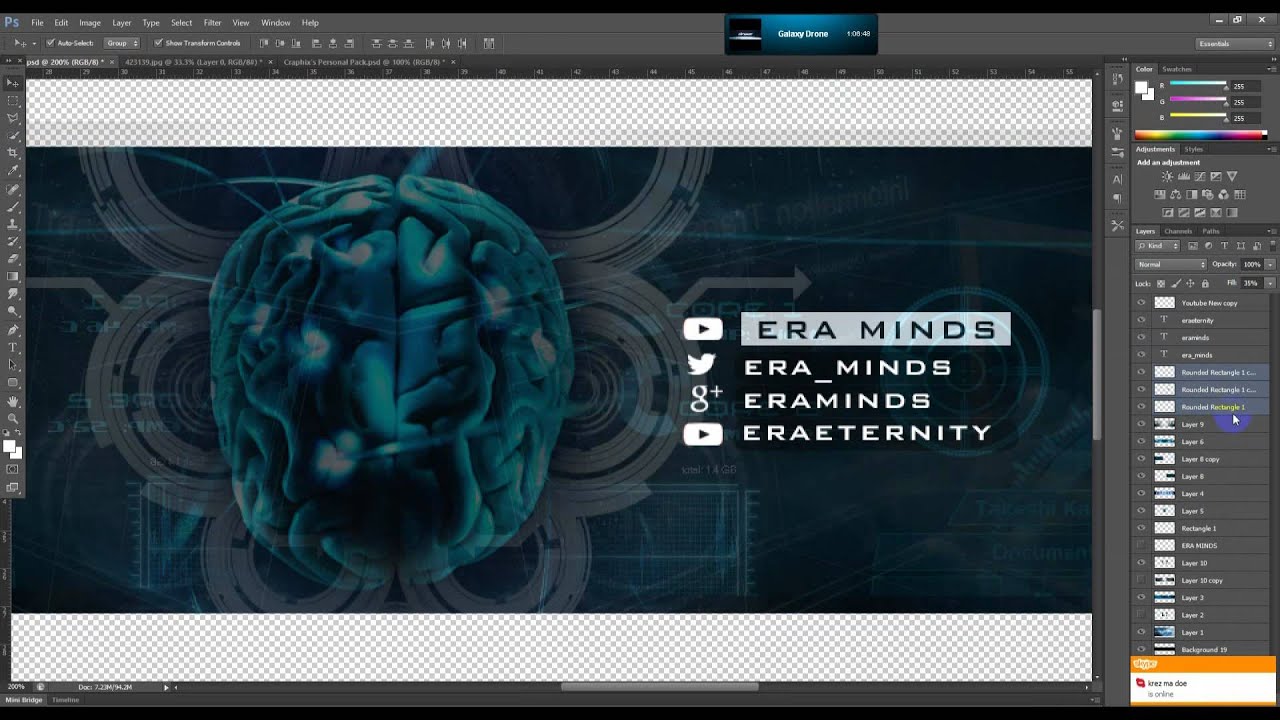Open the blend mode Normal dropdown
Screen dimensions: 1280x720
[1171, 264]
